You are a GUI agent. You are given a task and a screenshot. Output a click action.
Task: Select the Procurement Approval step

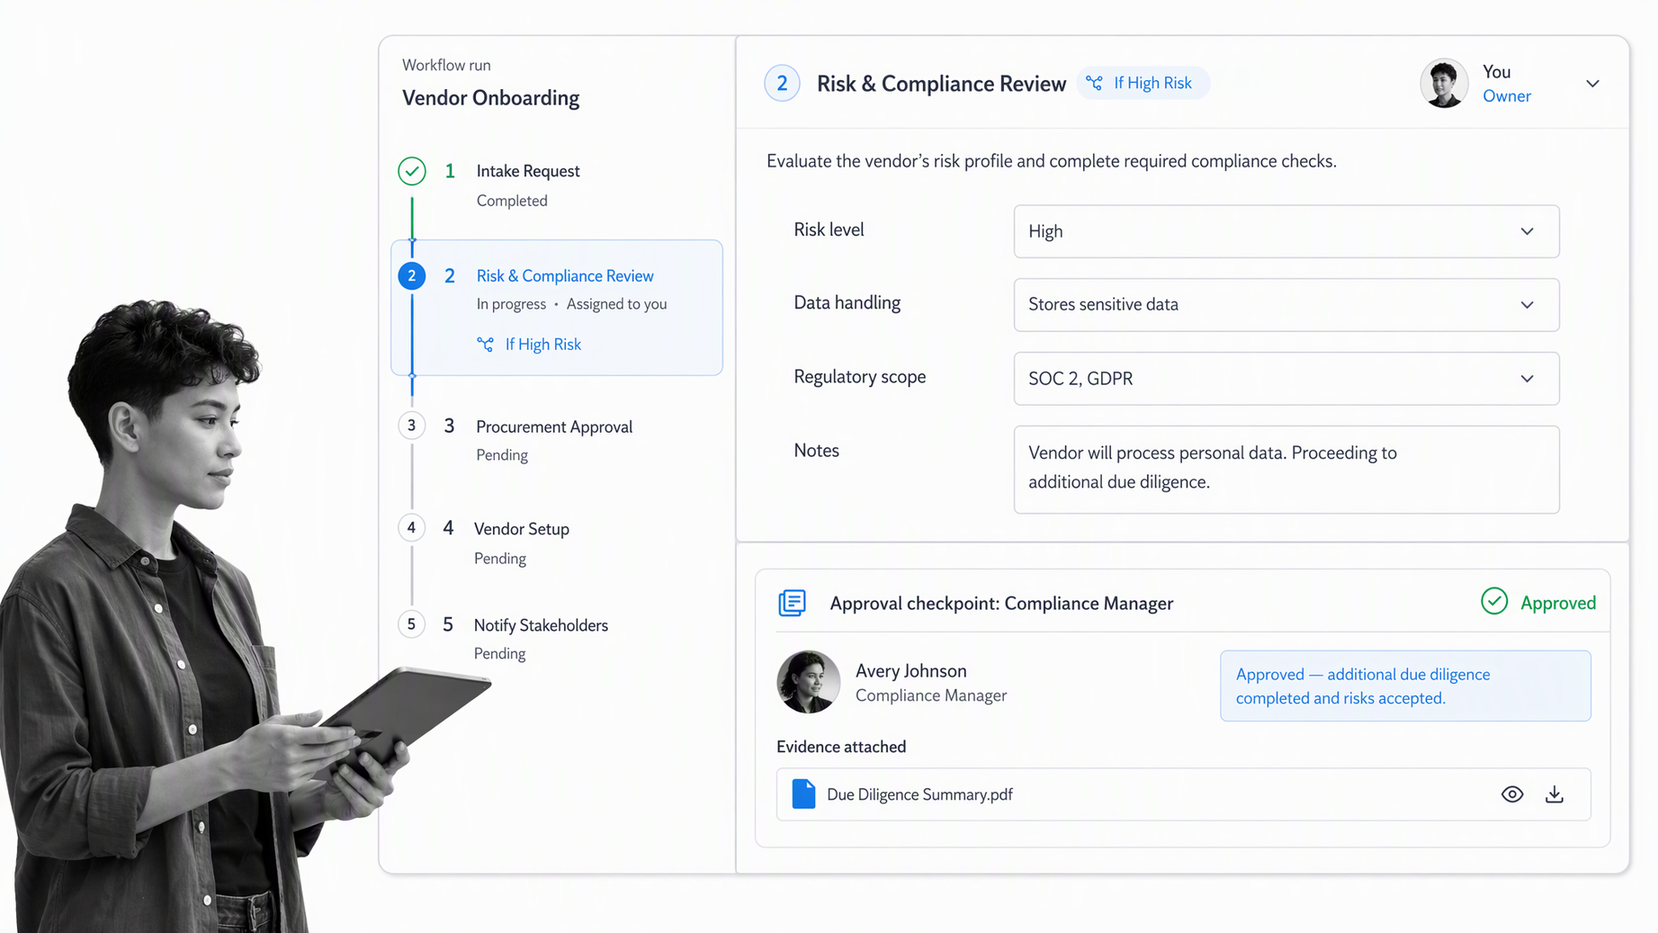(554, 427)
